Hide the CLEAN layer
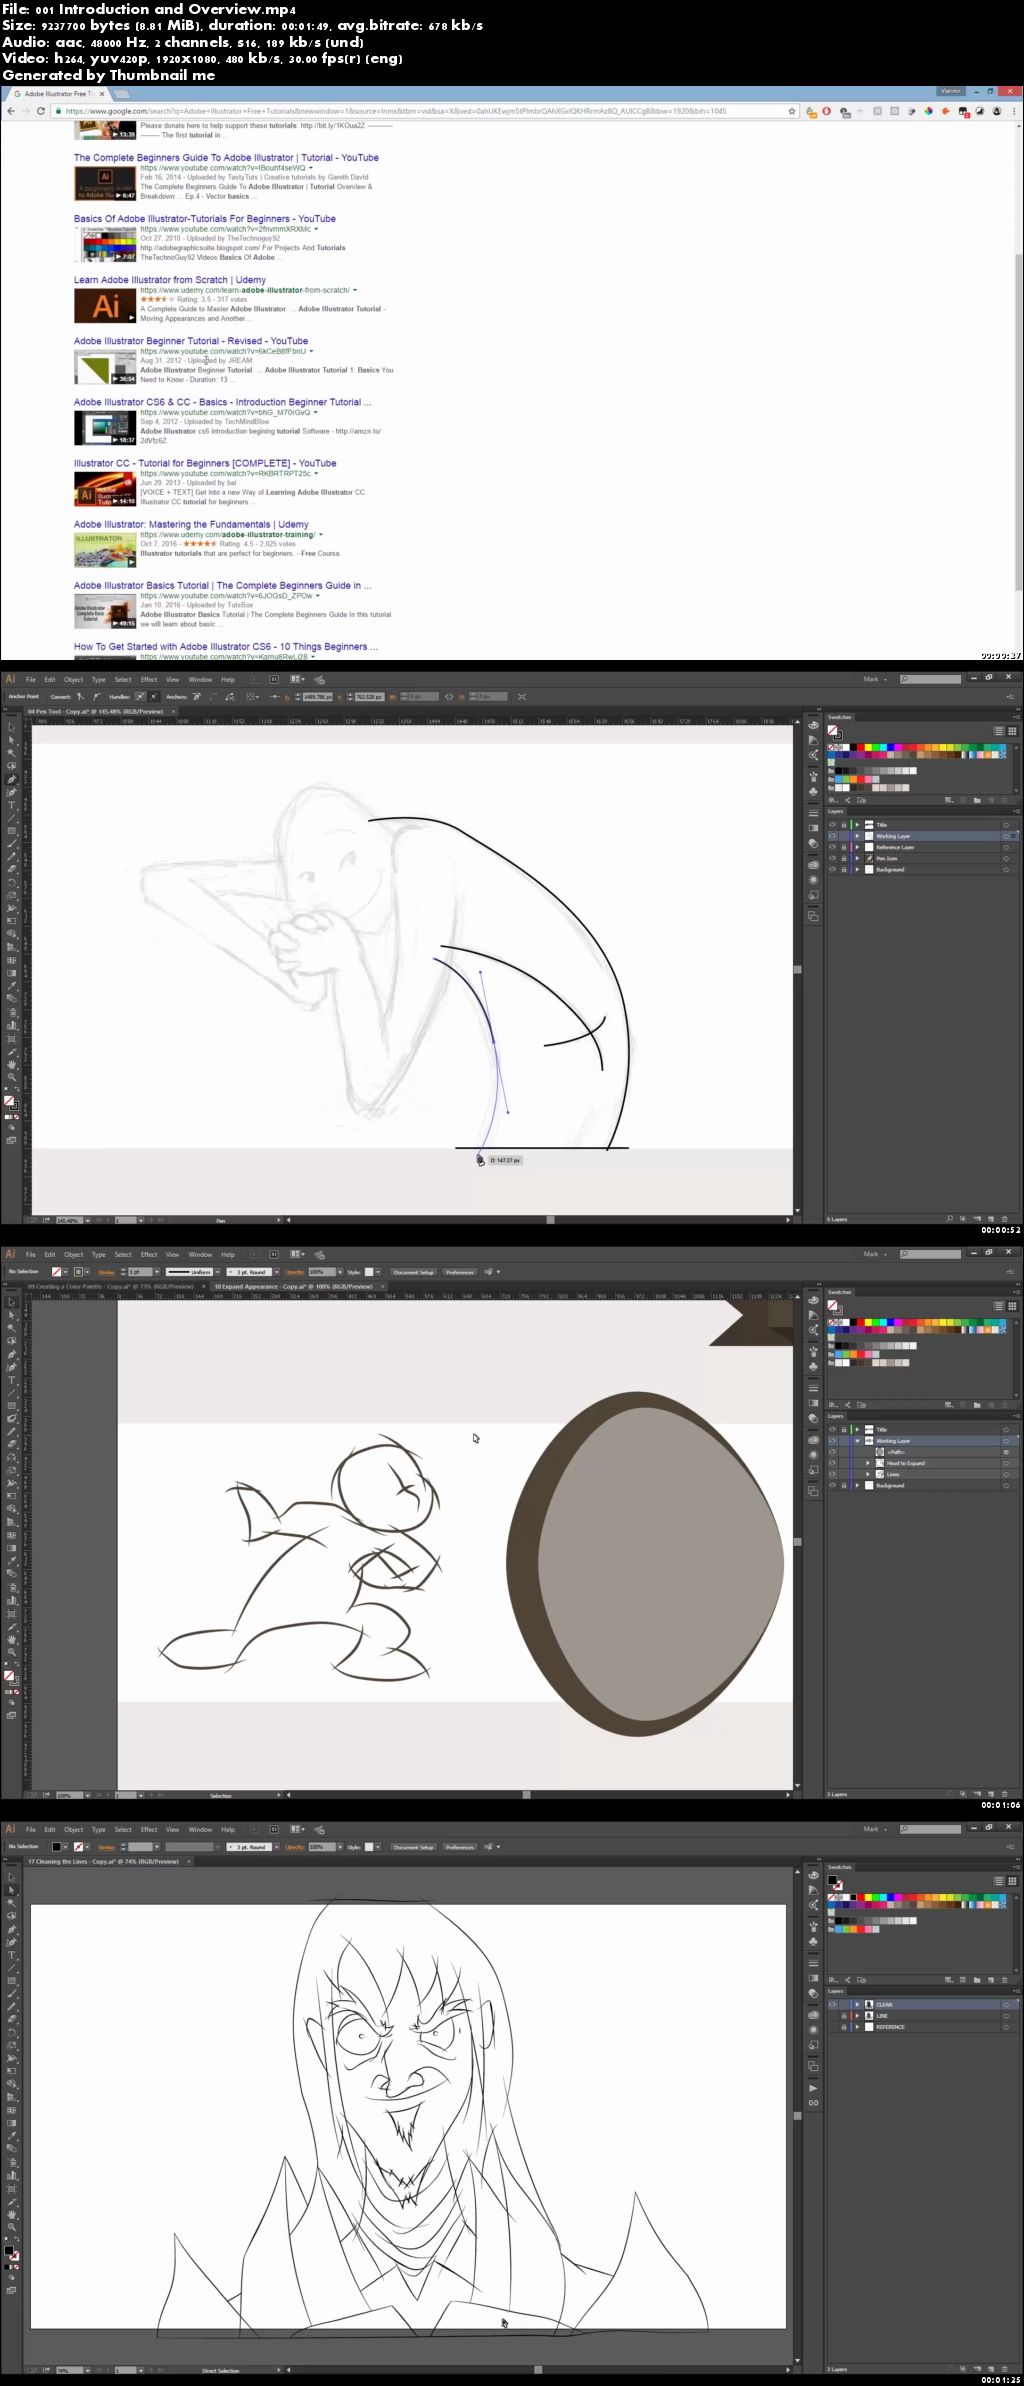Image resolution: width=1024 pixels, height=2386 pixels. [832, 2005]
